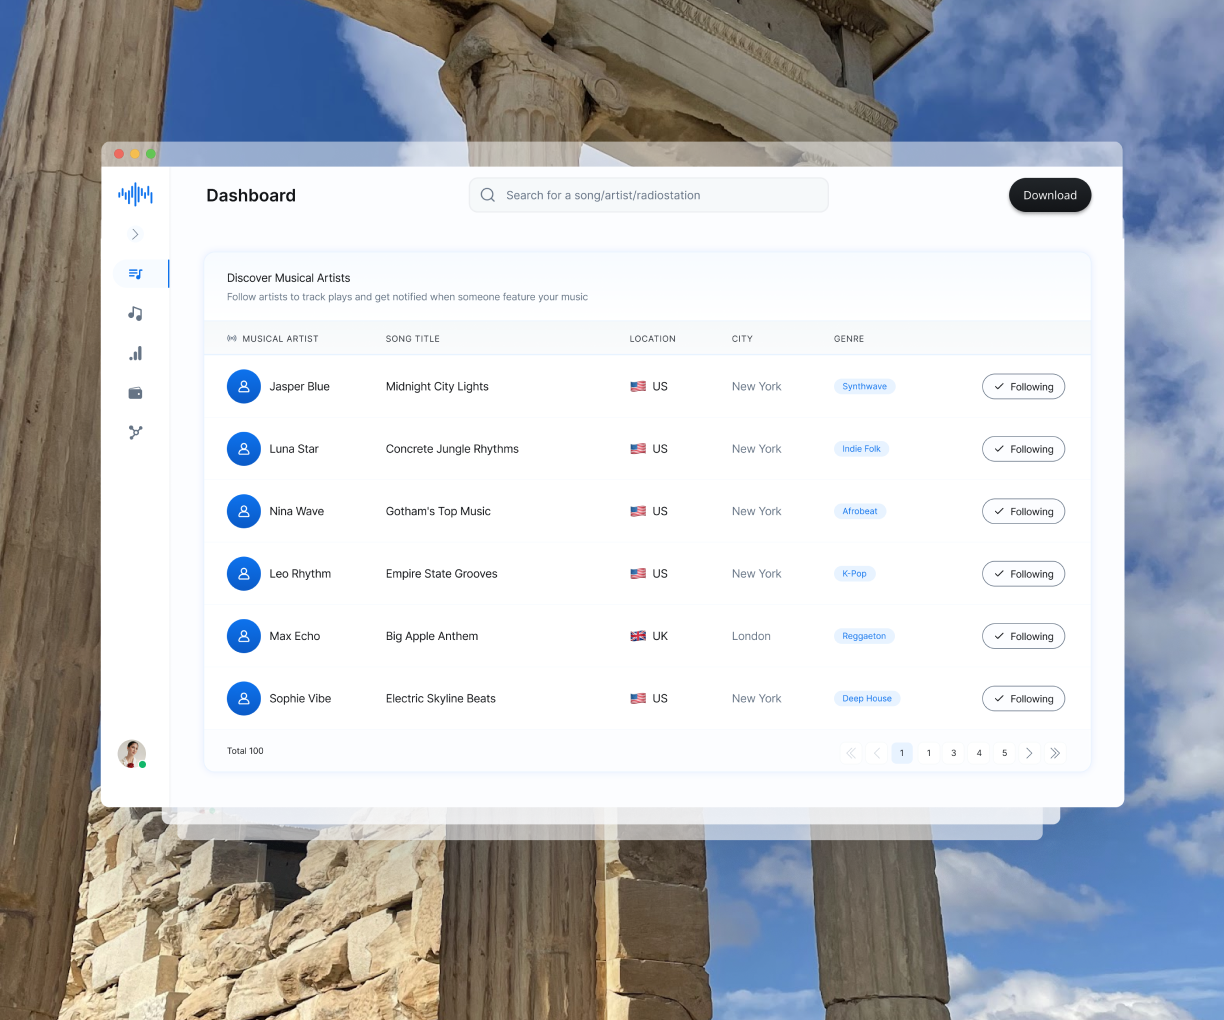
Task: Click the Genre column header
Action: coord(849,339)
